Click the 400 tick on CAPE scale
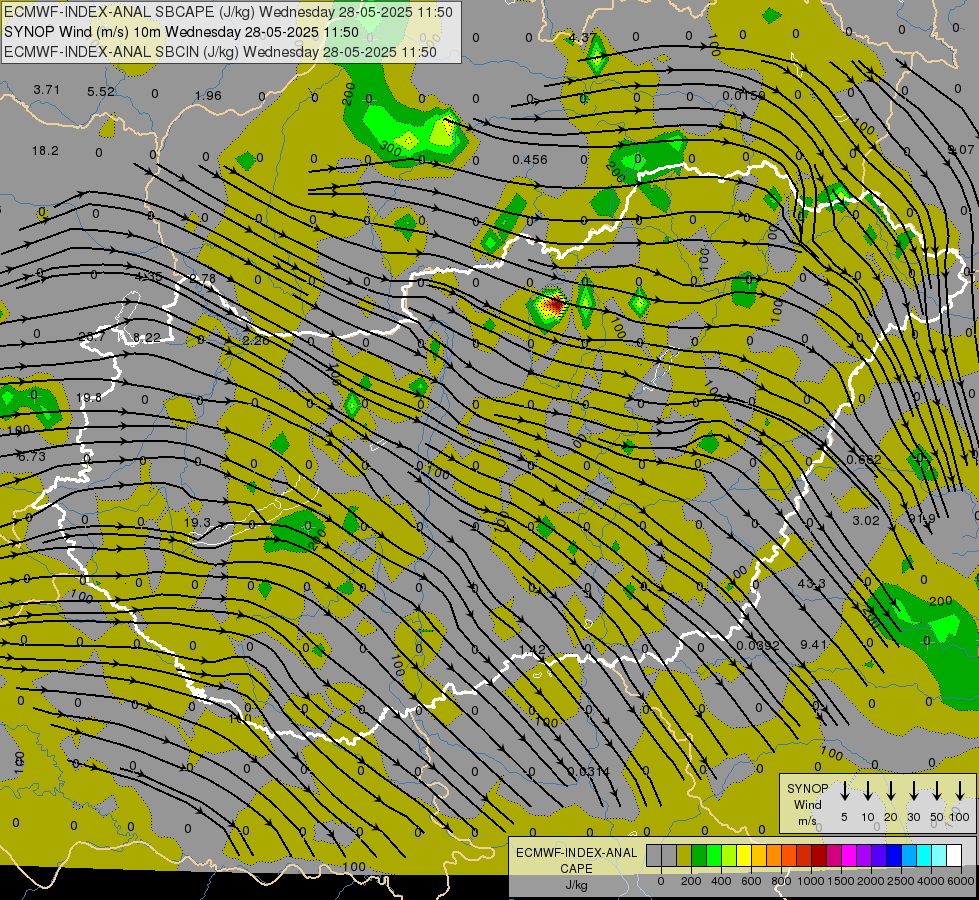Screen dimensions: 979x900 (x=721, y=881)
